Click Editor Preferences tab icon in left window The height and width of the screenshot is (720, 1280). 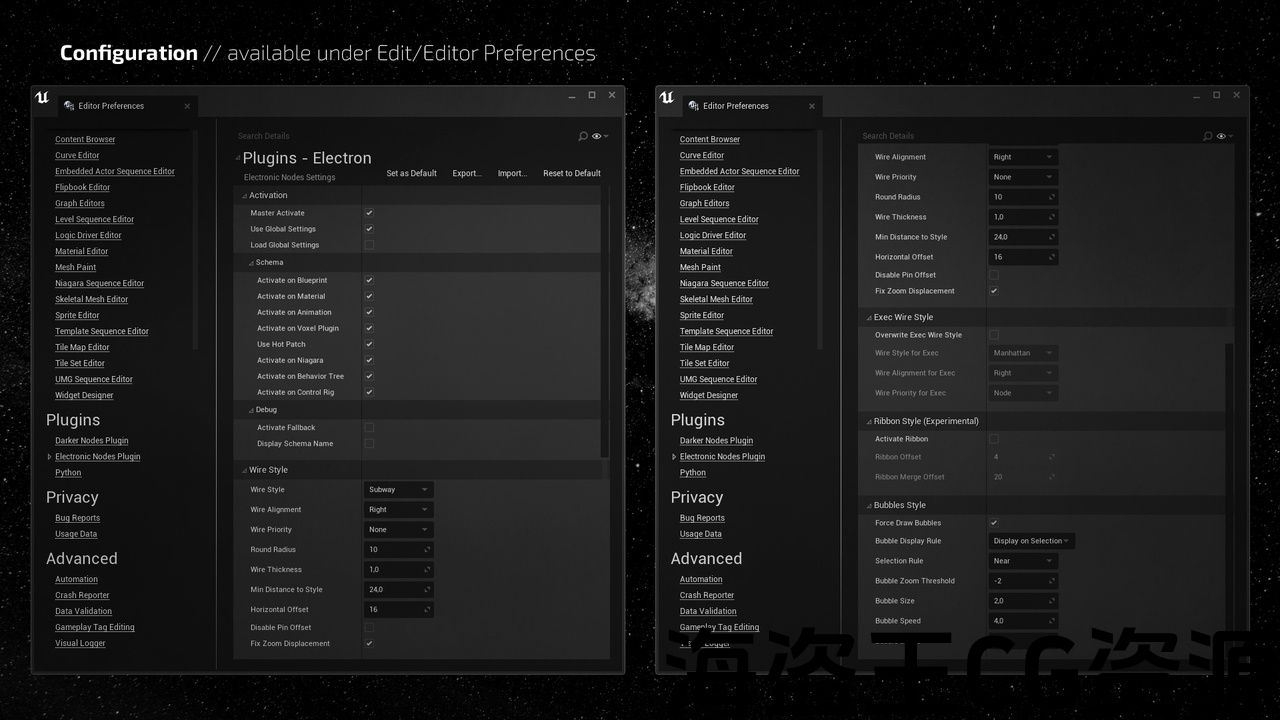tap(69, 106)
